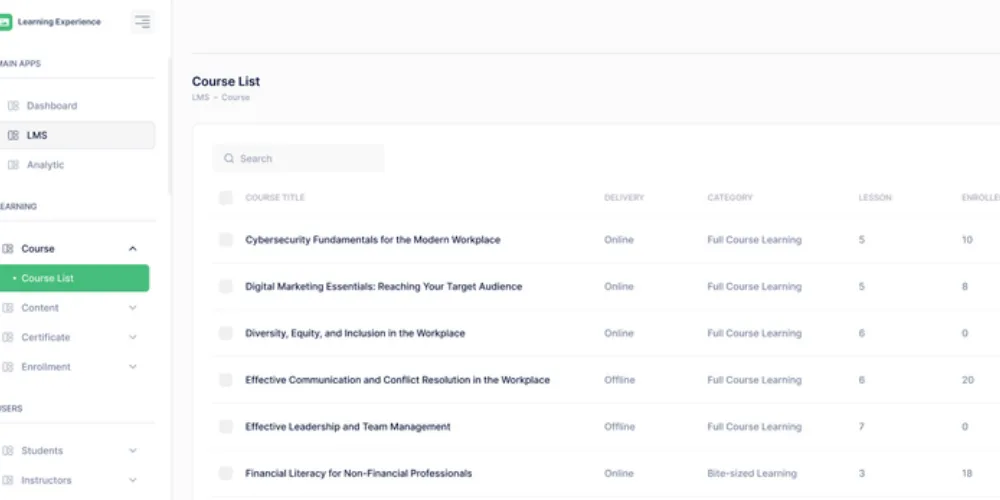Sort by the Course Title column header
This screenshot has width=1000, height=500.
275,198
